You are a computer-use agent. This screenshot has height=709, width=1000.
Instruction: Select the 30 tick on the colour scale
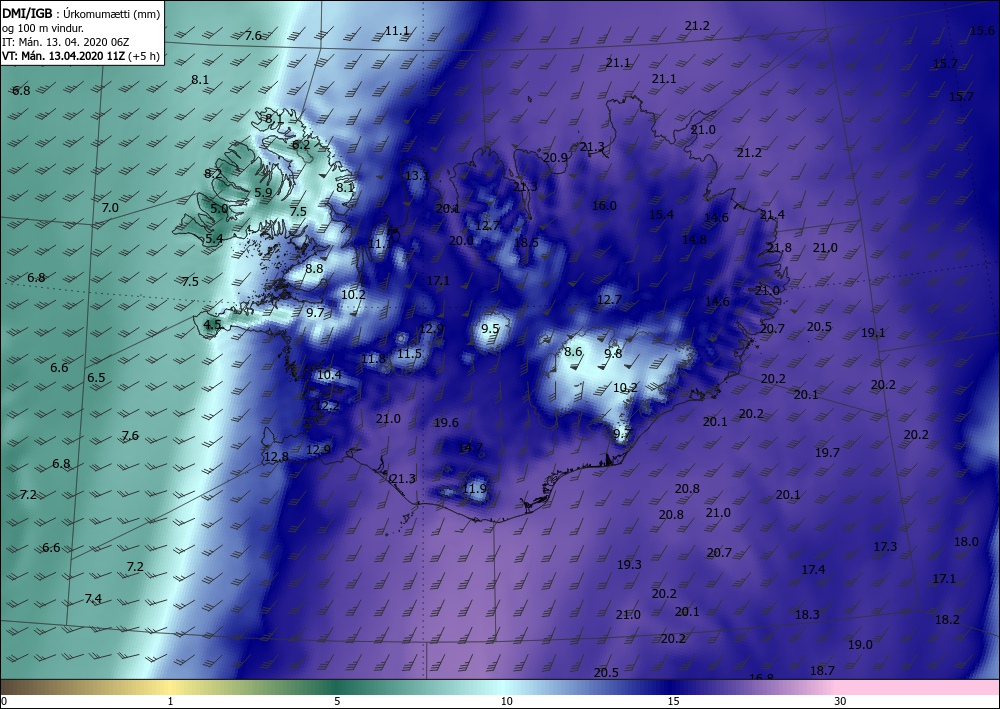841,702
